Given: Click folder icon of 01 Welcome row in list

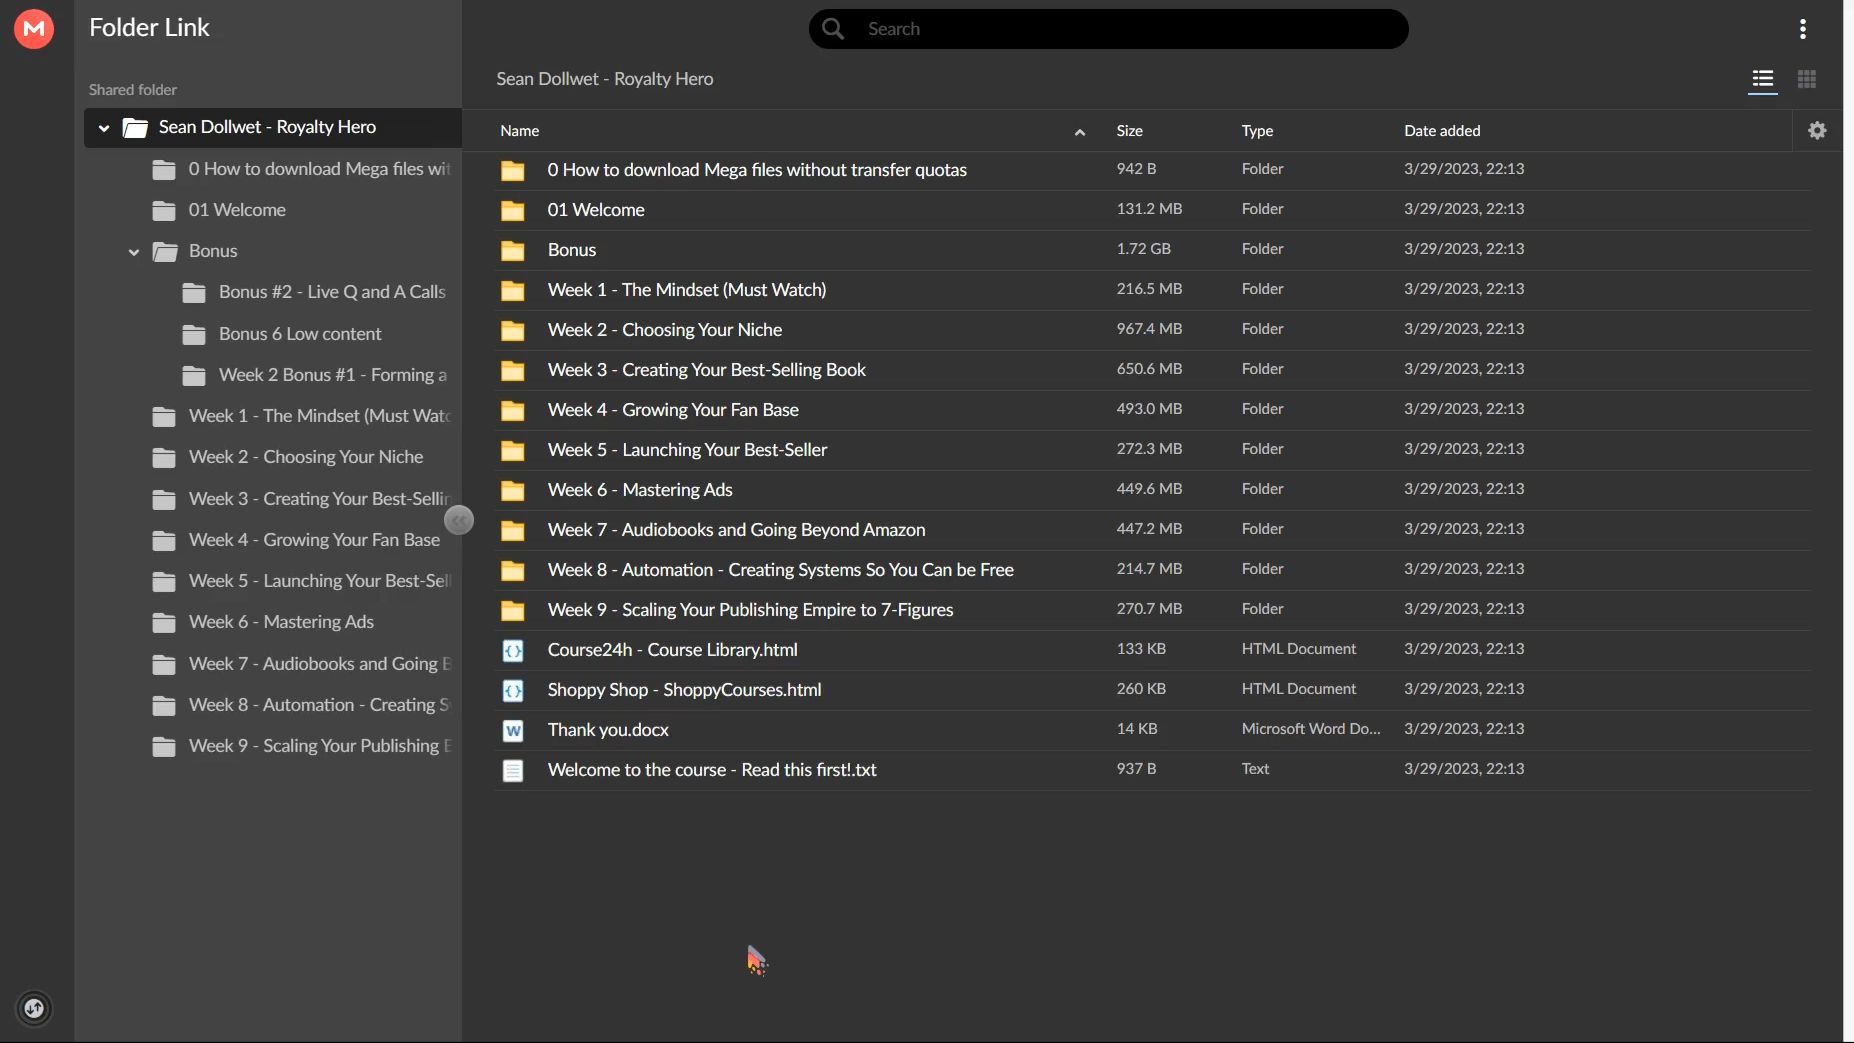Looking at the screenshot, I should 513,211.
